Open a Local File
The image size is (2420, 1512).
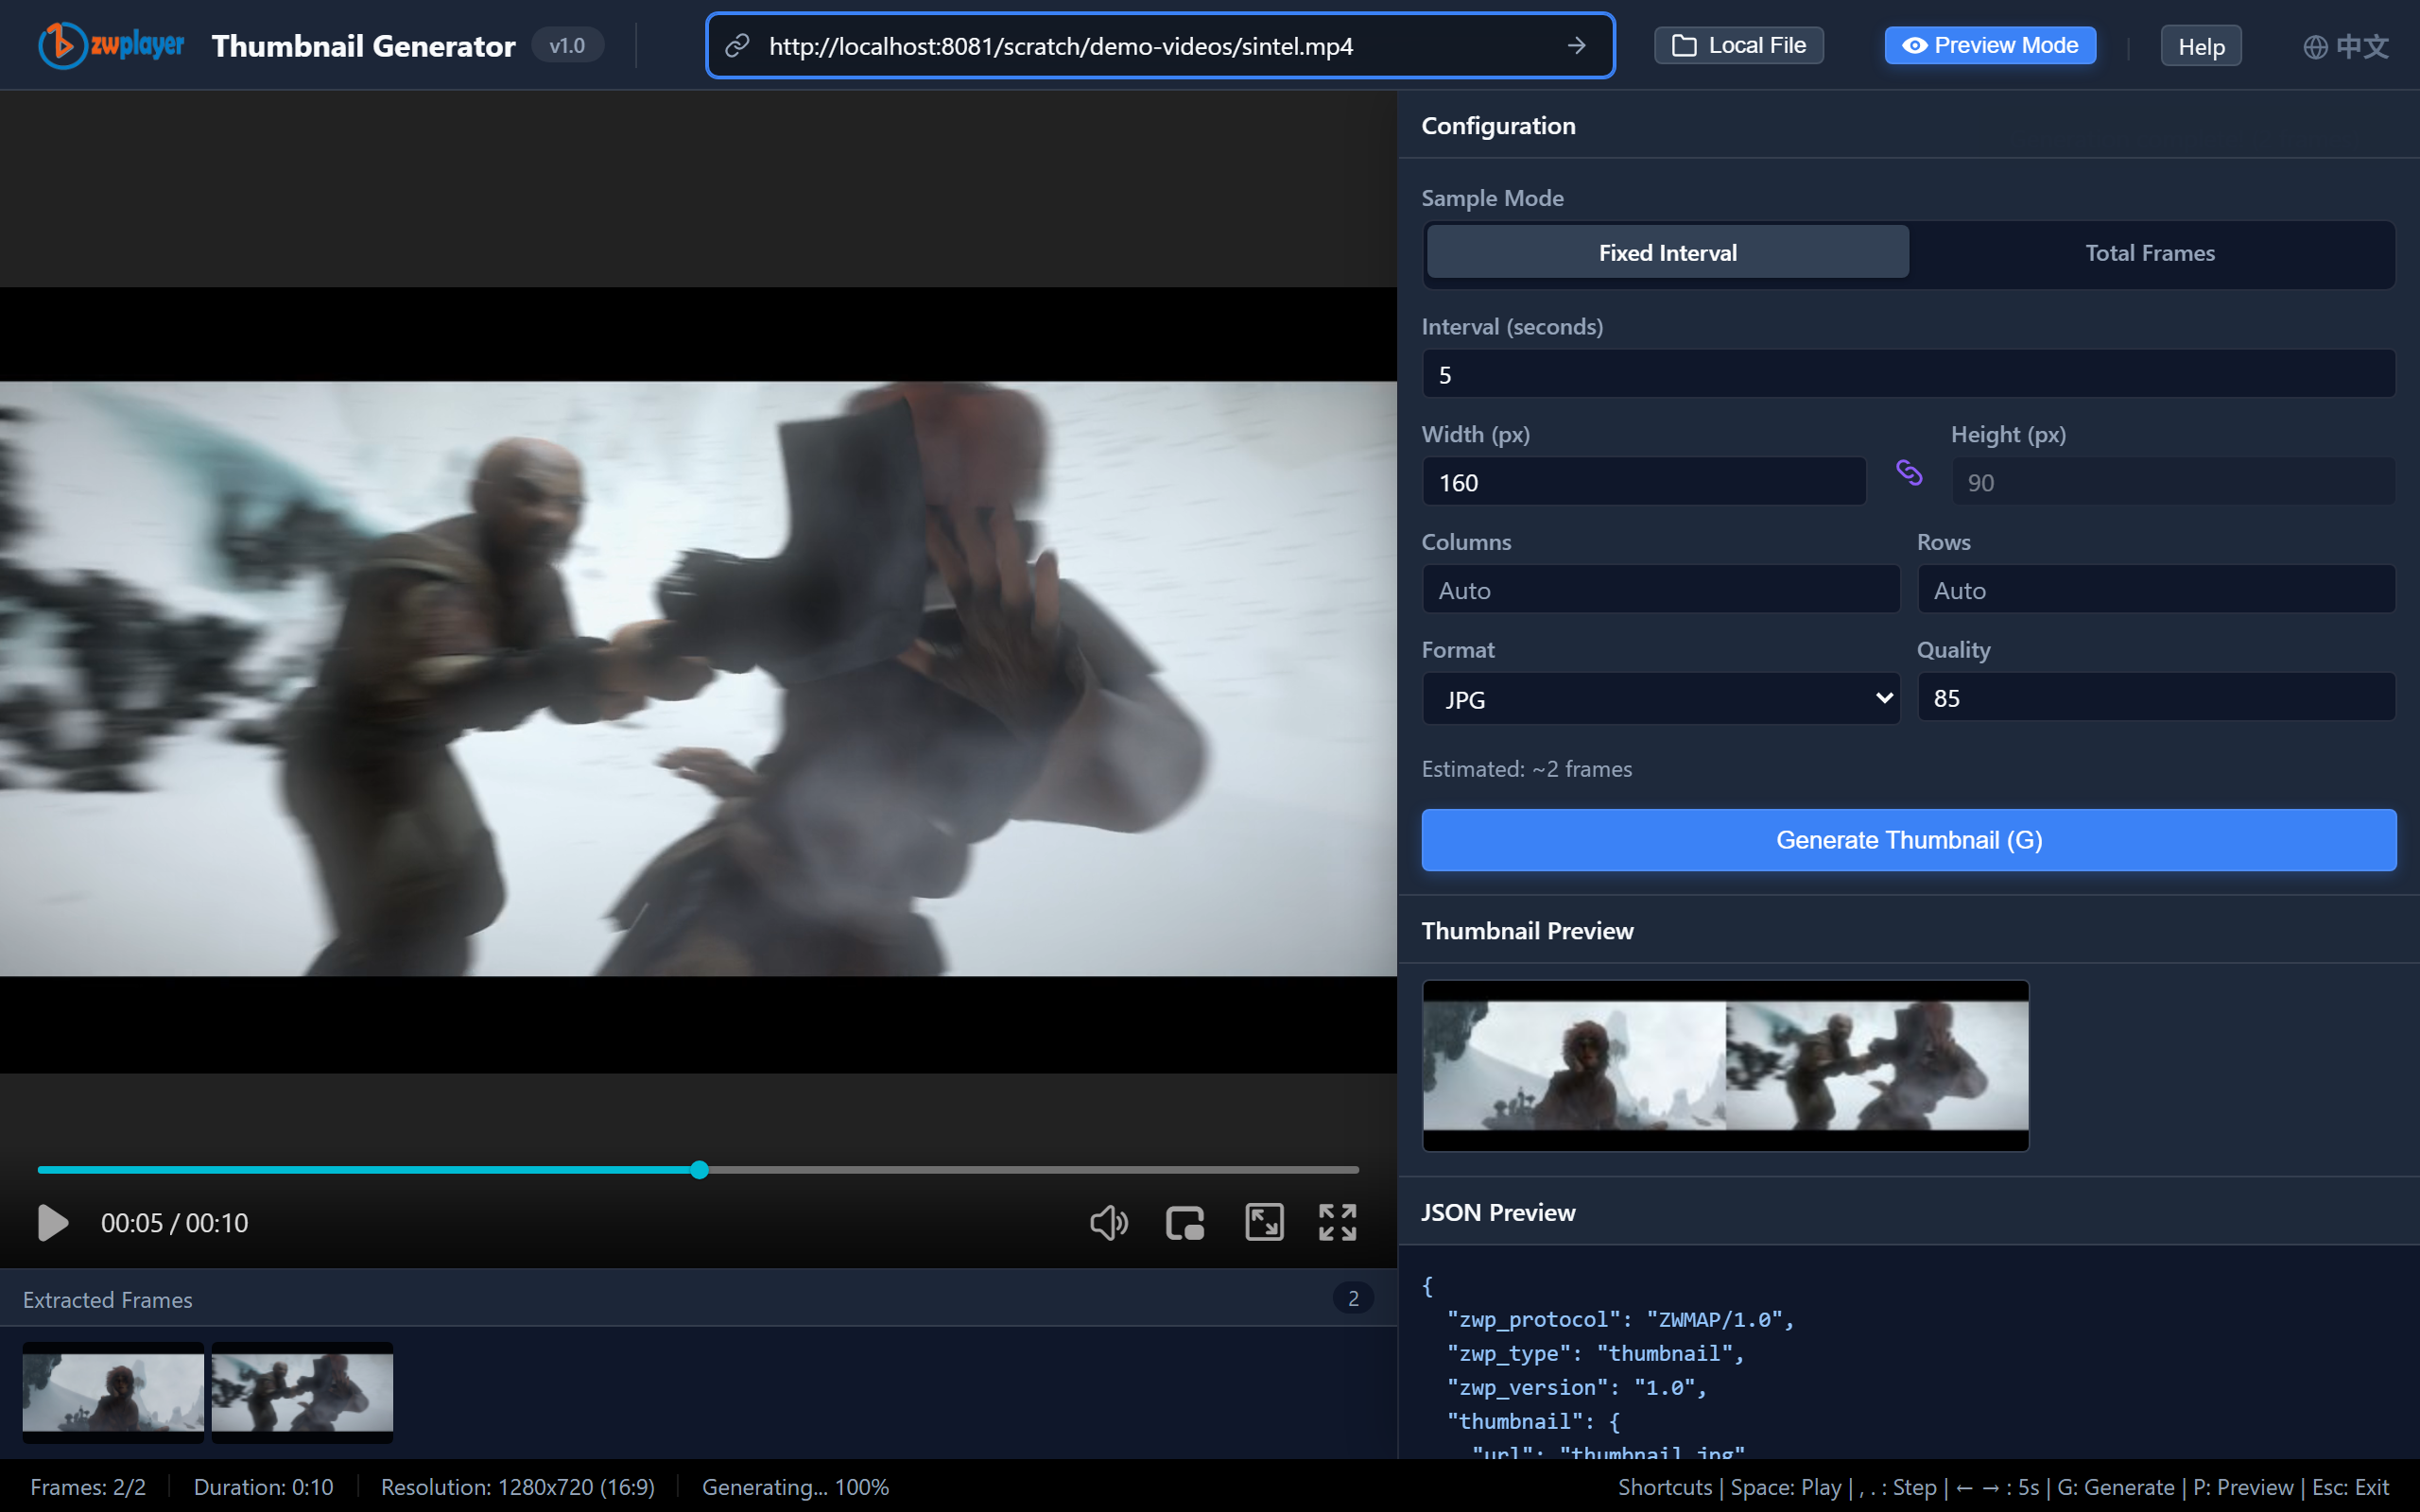point(1739,45)
